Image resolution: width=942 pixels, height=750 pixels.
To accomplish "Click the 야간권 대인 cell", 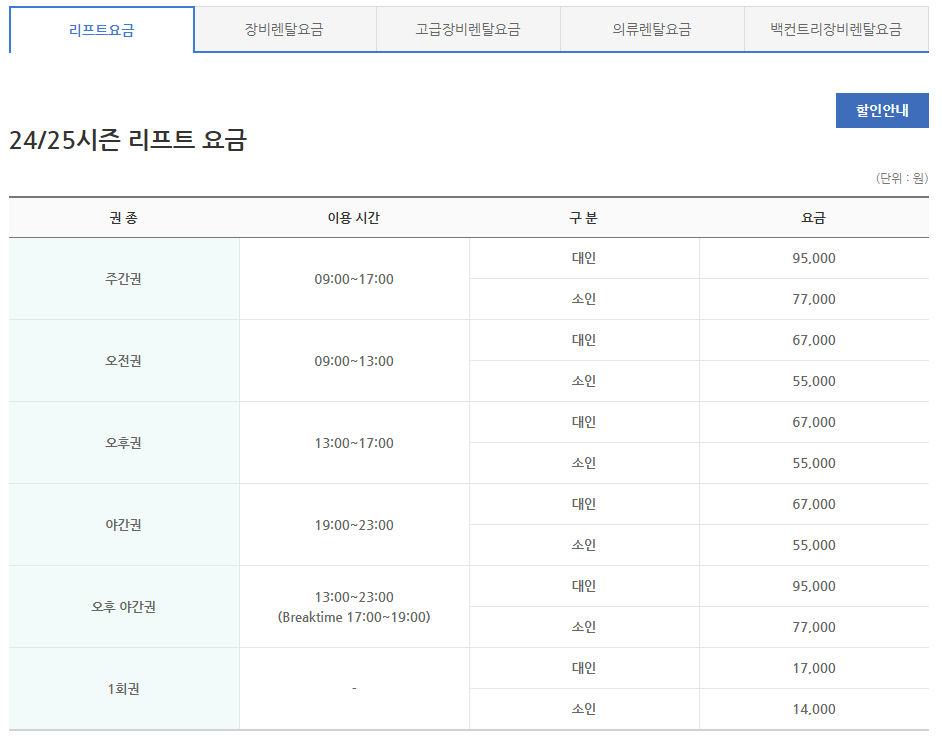I will 583,504.
